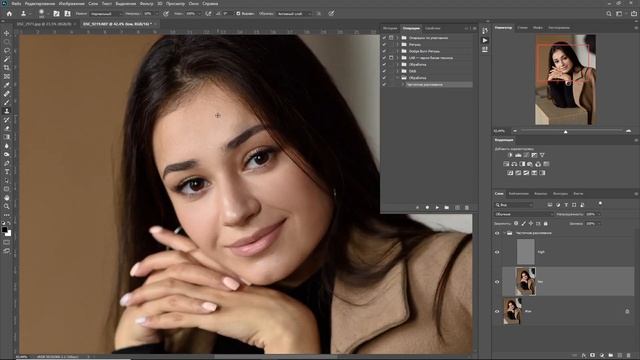Click the lock all attributes icon

pyautogui.click(x=546, y=224)
